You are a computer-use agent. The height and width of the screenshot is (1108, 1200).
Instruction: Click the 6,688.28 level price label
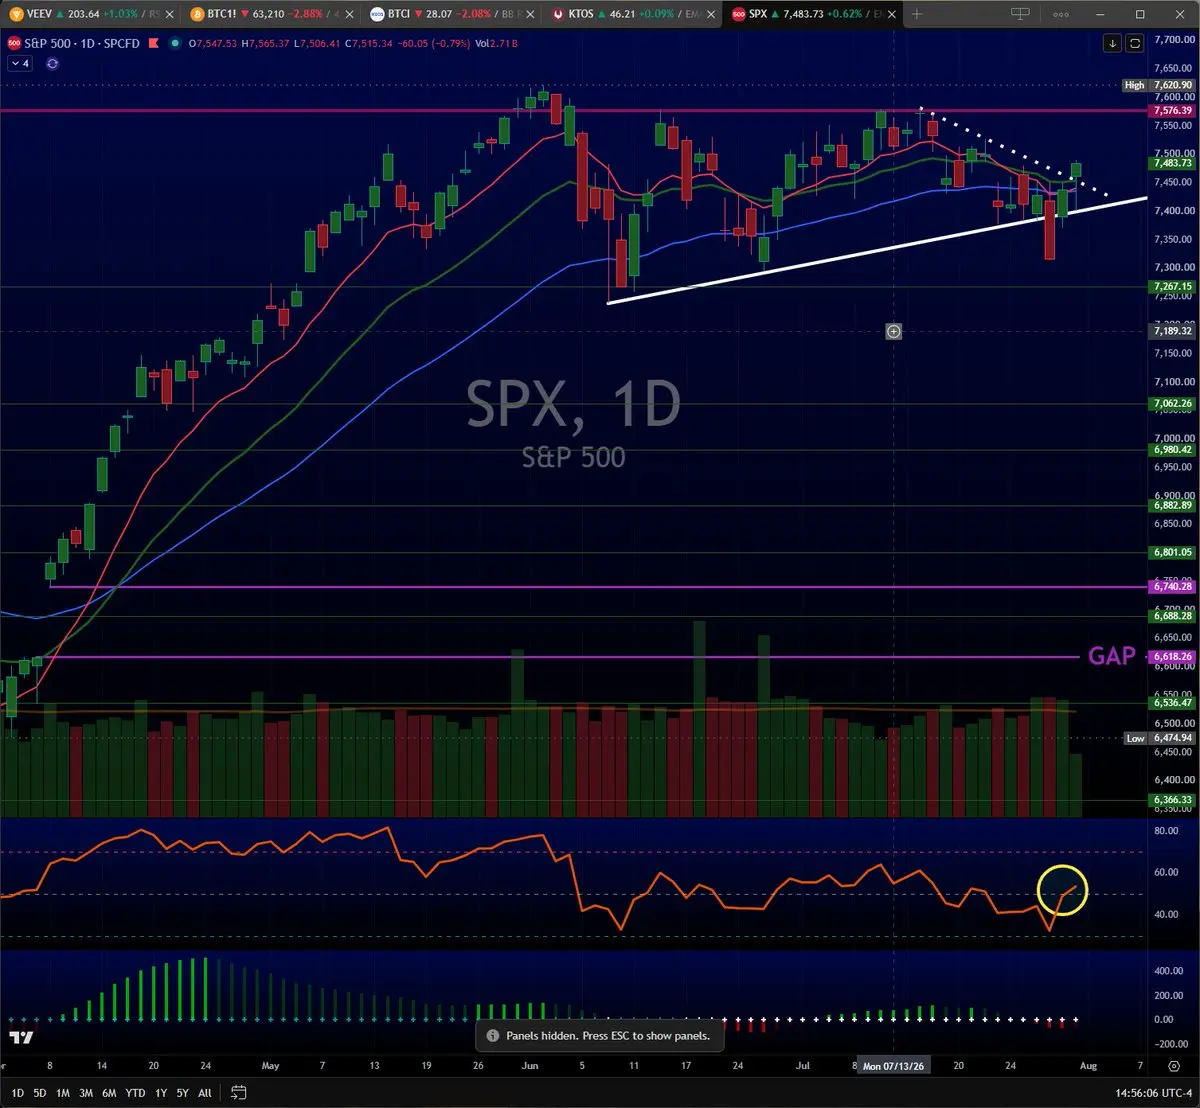tap(1172, 616)
